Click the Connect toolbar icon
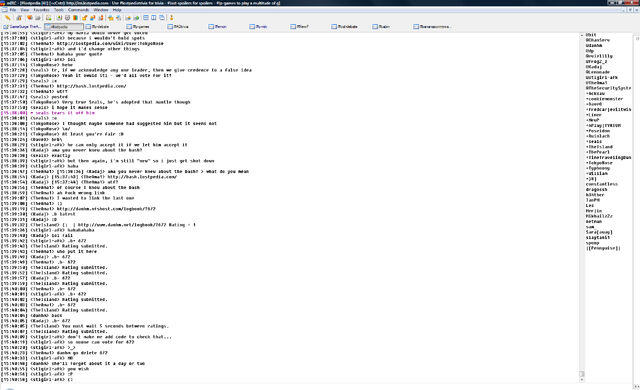The image size is (640, 390). [x=7, y=18]
